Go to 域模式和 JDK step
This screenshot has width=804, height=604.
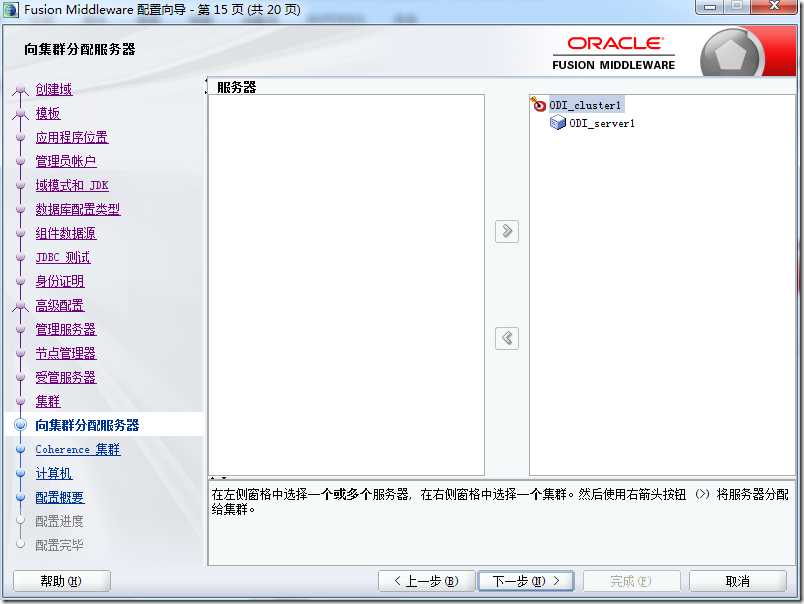coord(72,185)
